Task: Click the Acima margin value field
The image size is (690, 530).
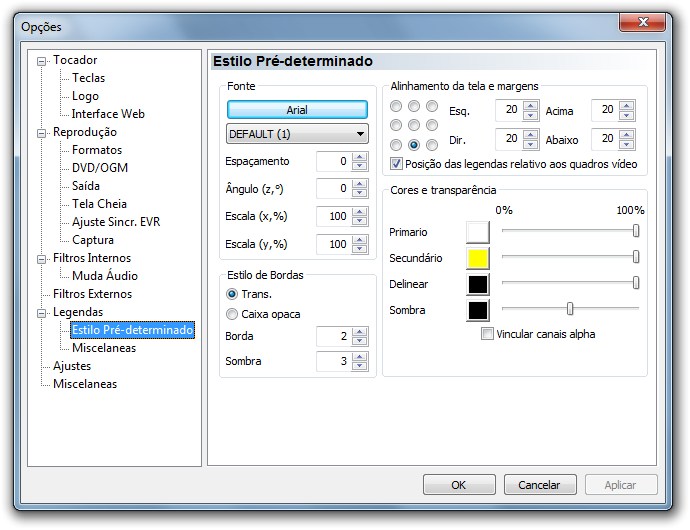Action: (605, 110)
